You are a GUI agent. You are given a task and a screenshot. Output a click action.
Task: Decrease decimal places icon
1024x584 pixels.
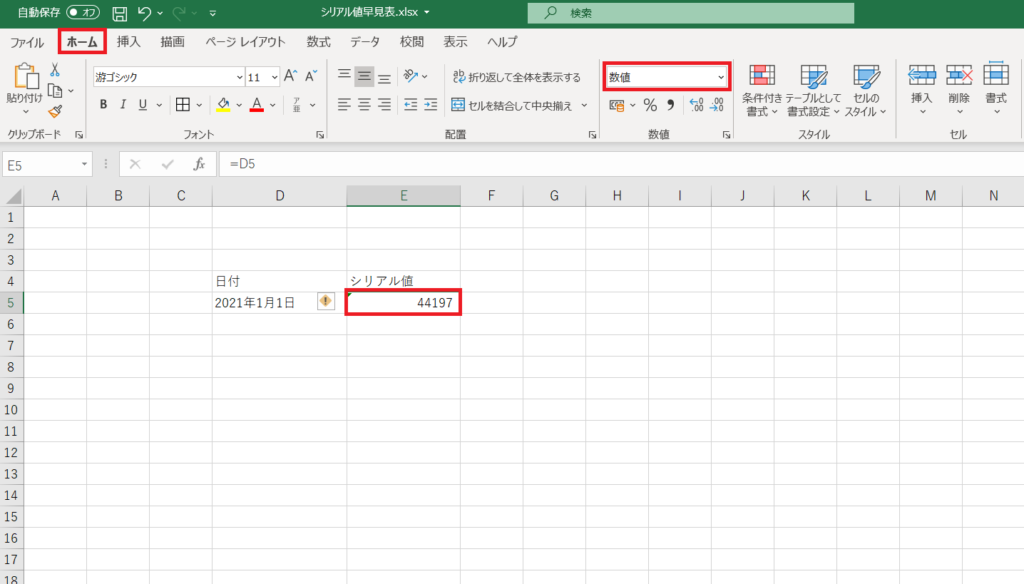click(717, 105)
